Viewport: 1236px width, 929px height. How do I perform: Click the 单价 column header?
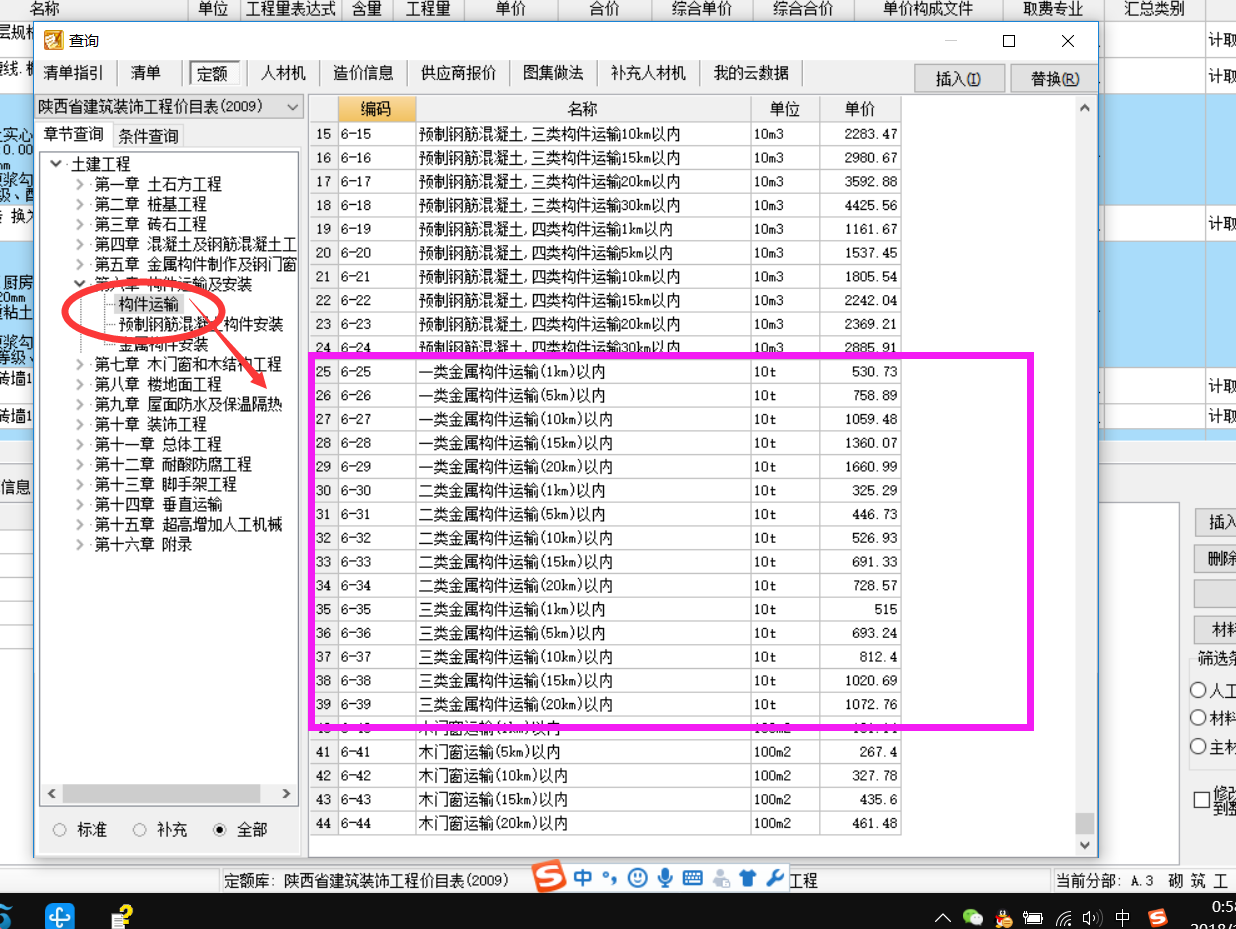860,109
